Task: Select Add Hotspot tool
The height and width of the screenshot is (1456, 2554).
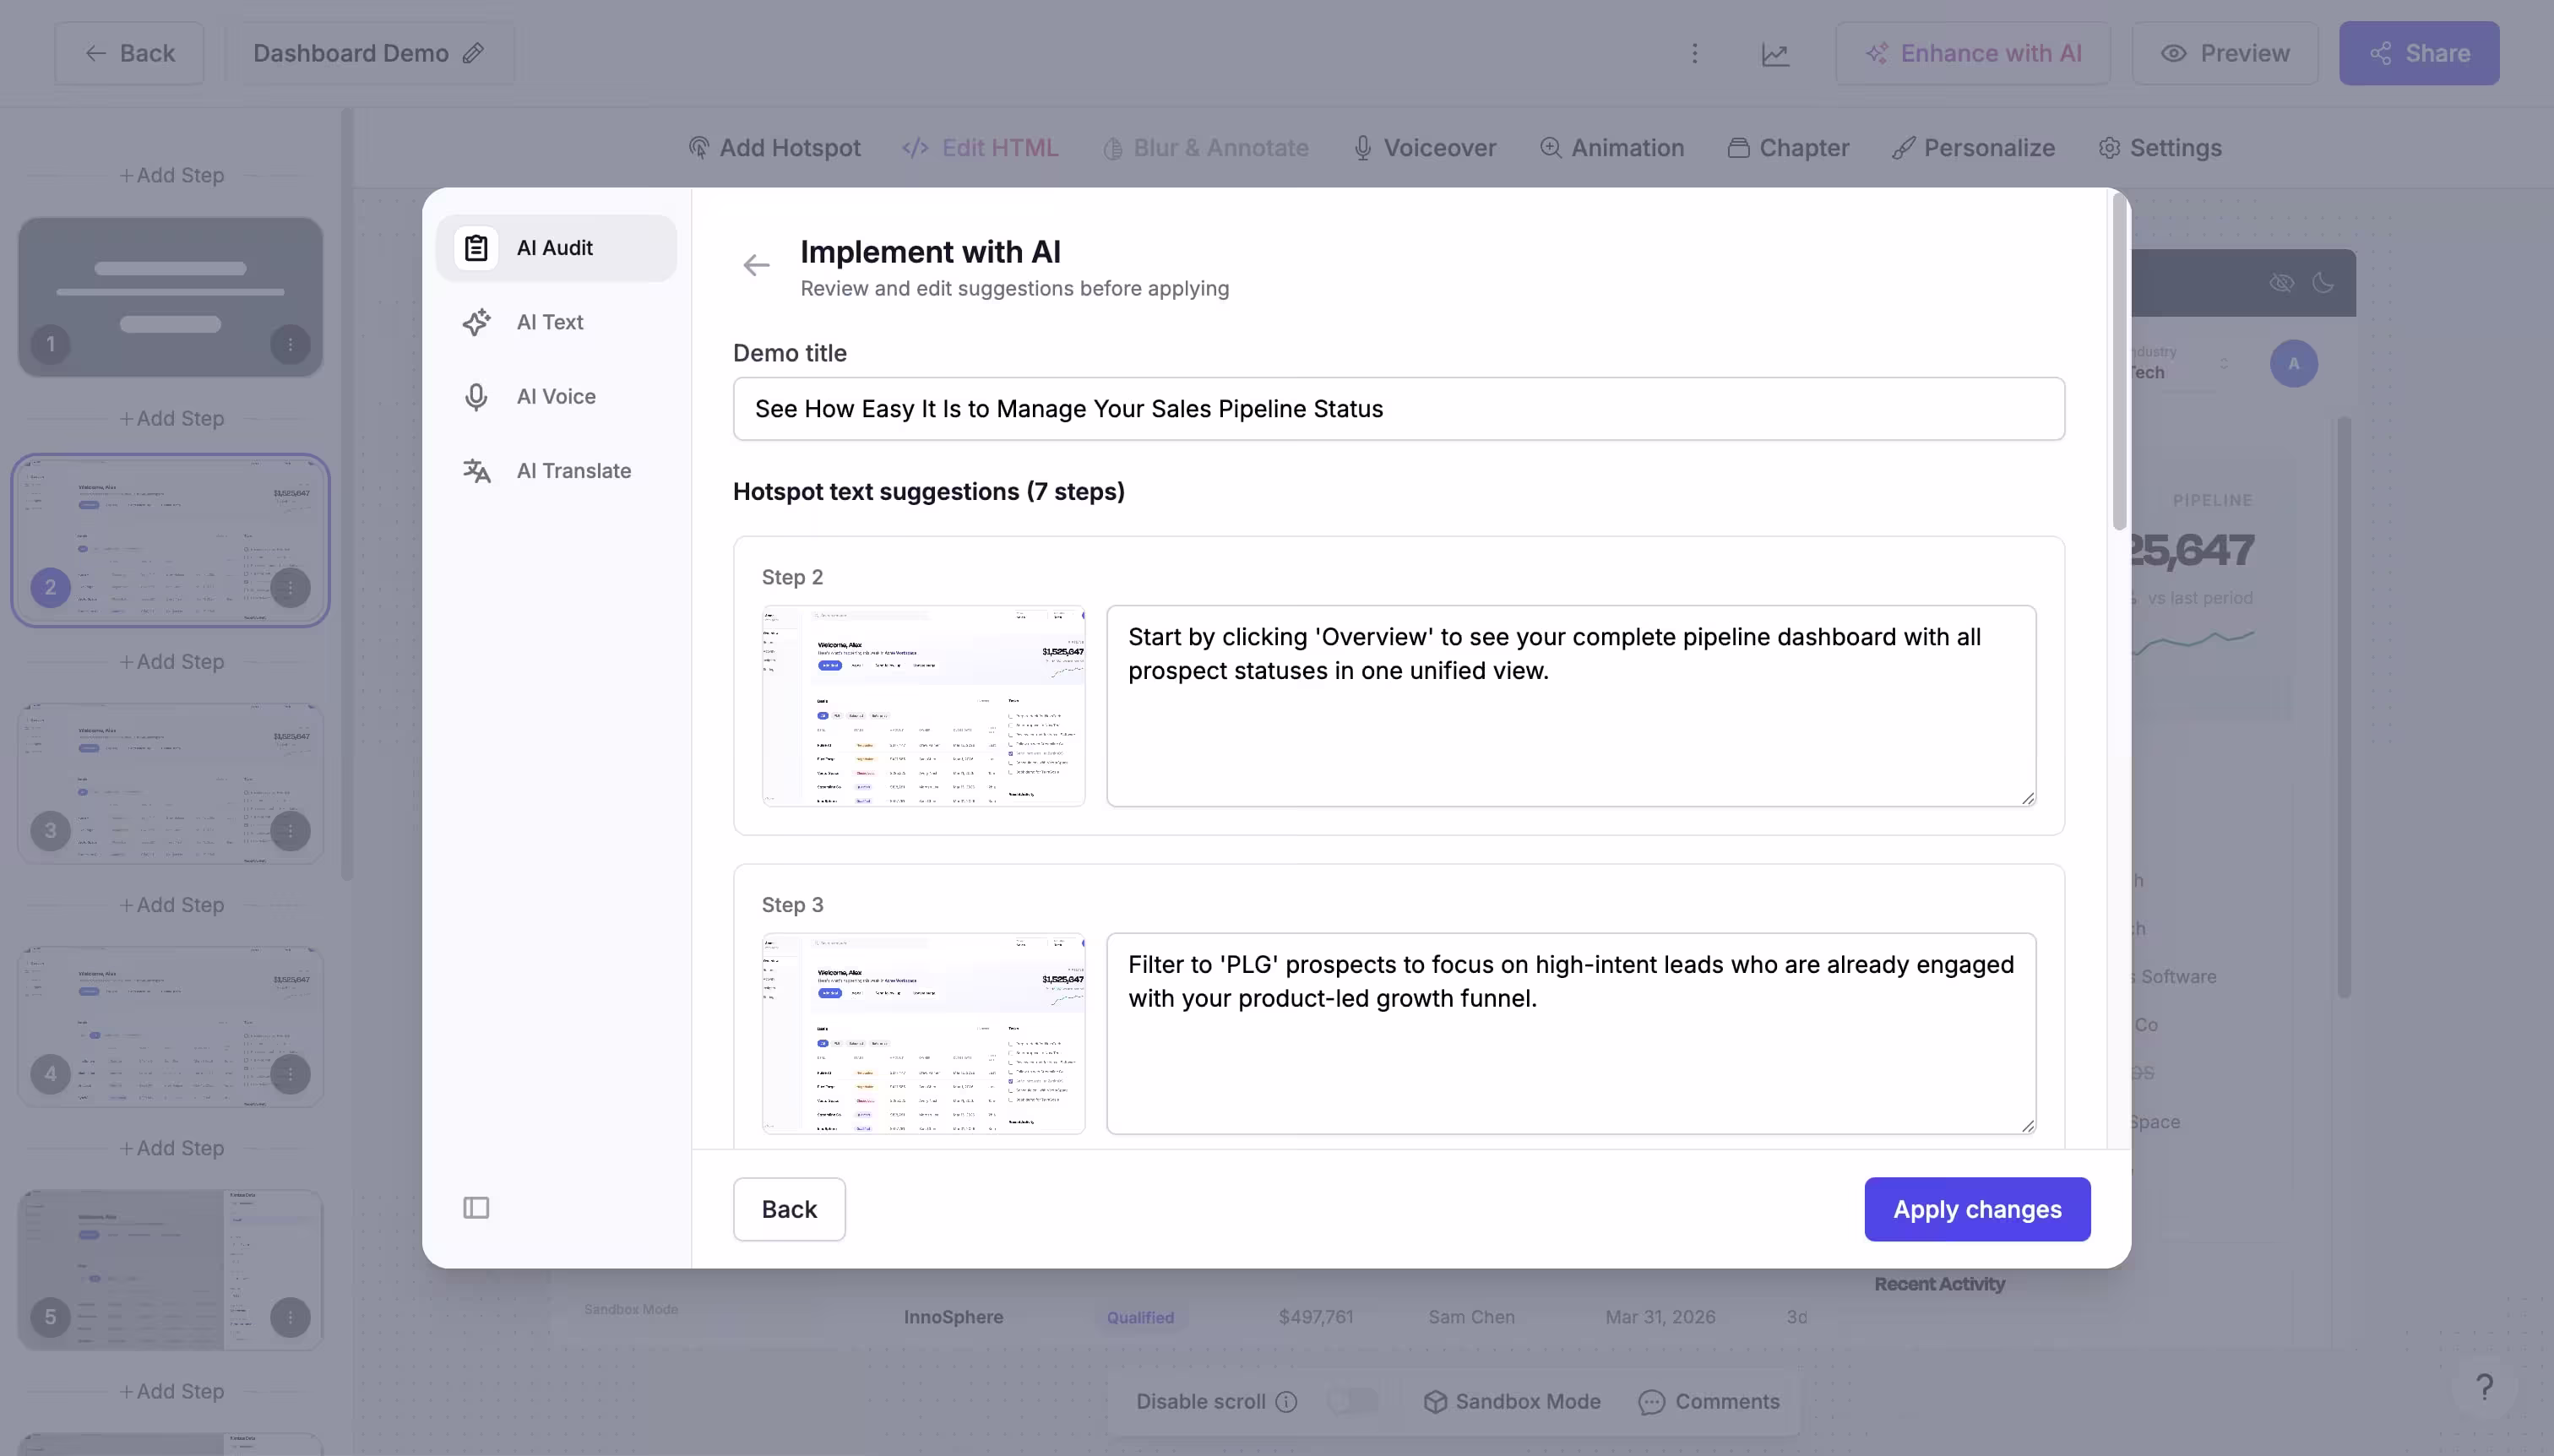Action: tap(774, 148)
